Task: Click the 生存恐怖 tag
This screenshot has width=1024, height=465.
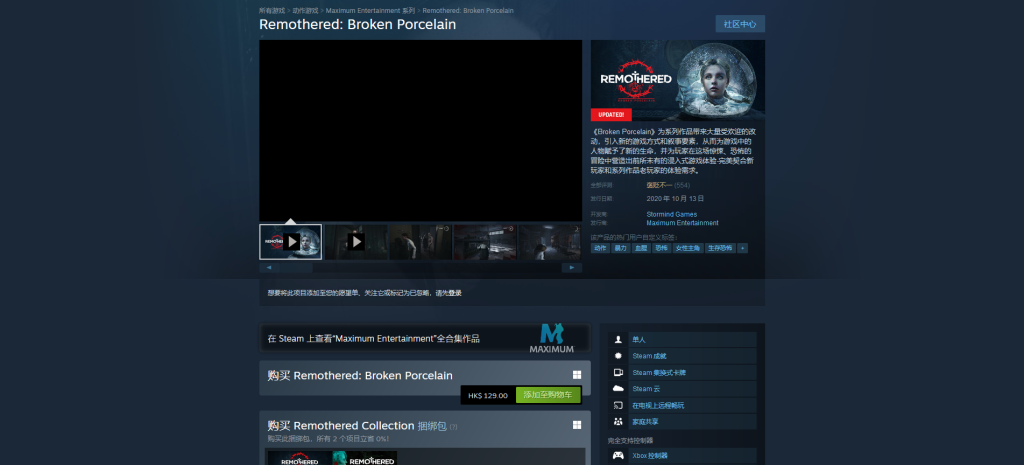Action: pyautogui.click(x=721, y=248)
